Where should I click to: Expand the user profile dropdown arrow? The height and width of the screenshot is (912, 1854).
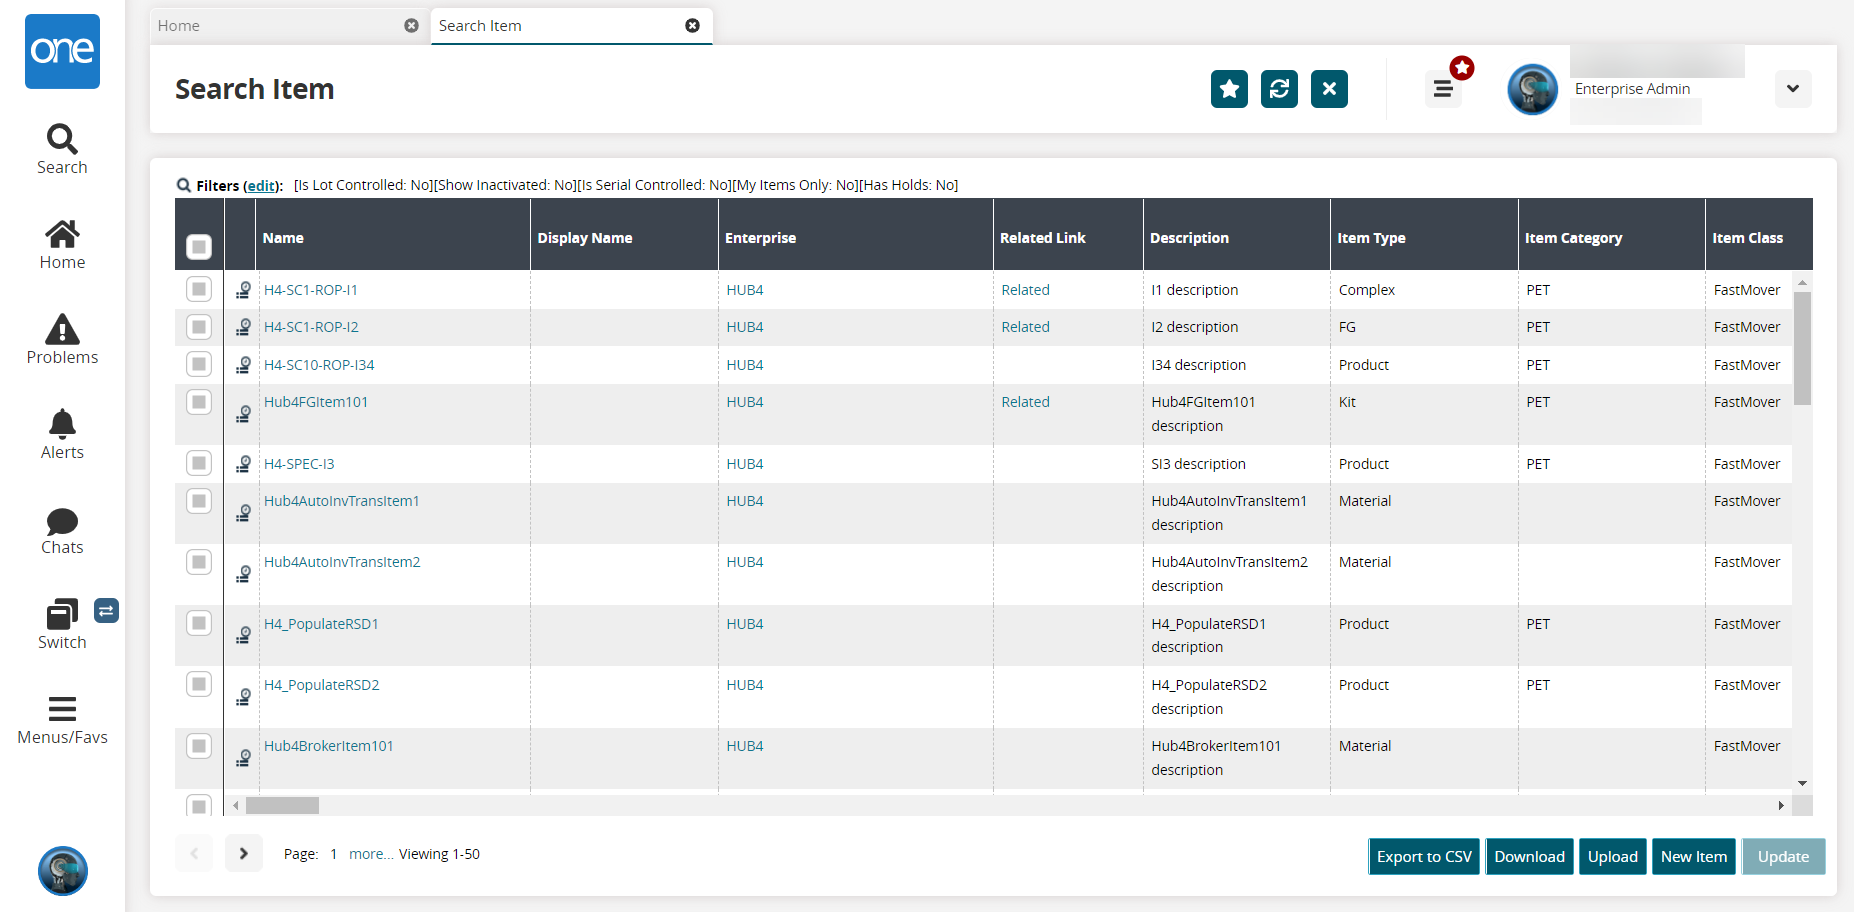click(x=1792, y=89)
